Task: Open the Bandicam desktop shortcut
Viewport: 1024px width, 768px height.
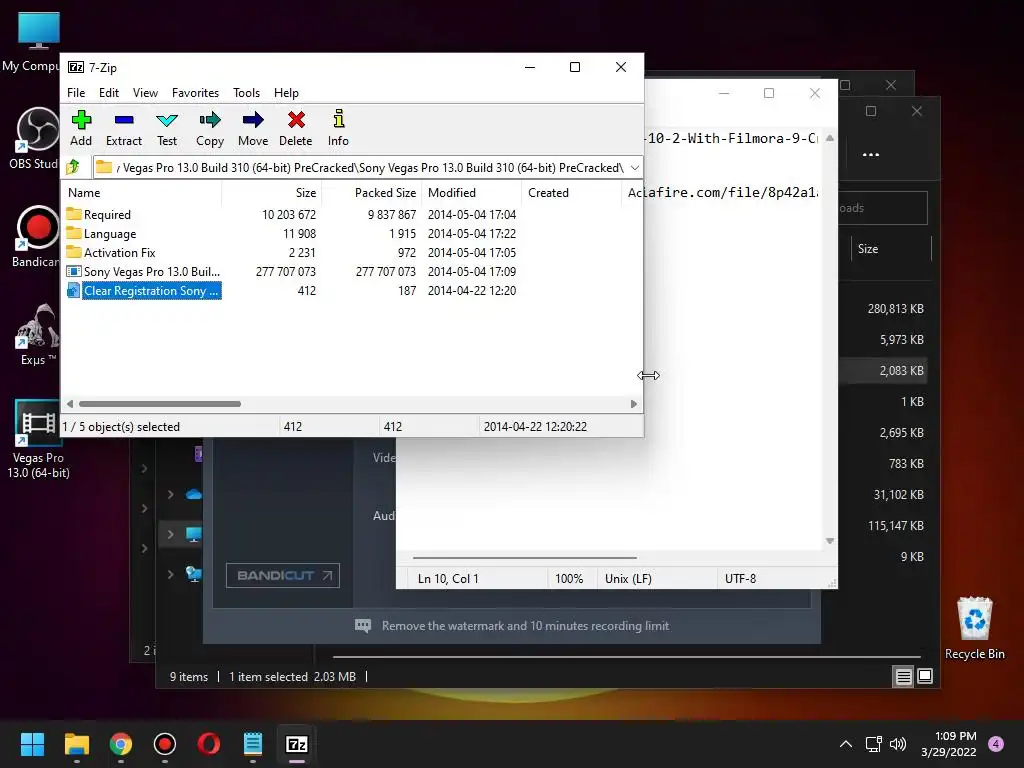Action: coord(37,236)
